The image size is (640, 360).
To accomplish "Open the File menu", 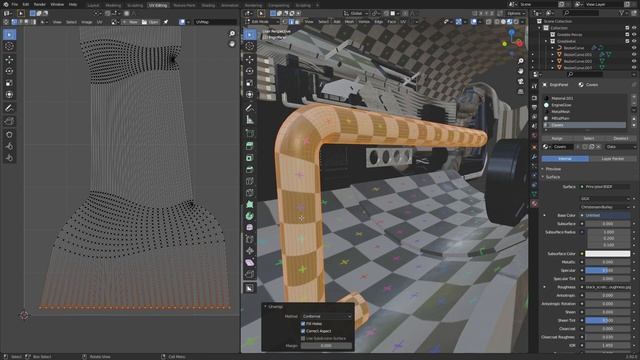I will pyautogui.click(x=15, y=4).
